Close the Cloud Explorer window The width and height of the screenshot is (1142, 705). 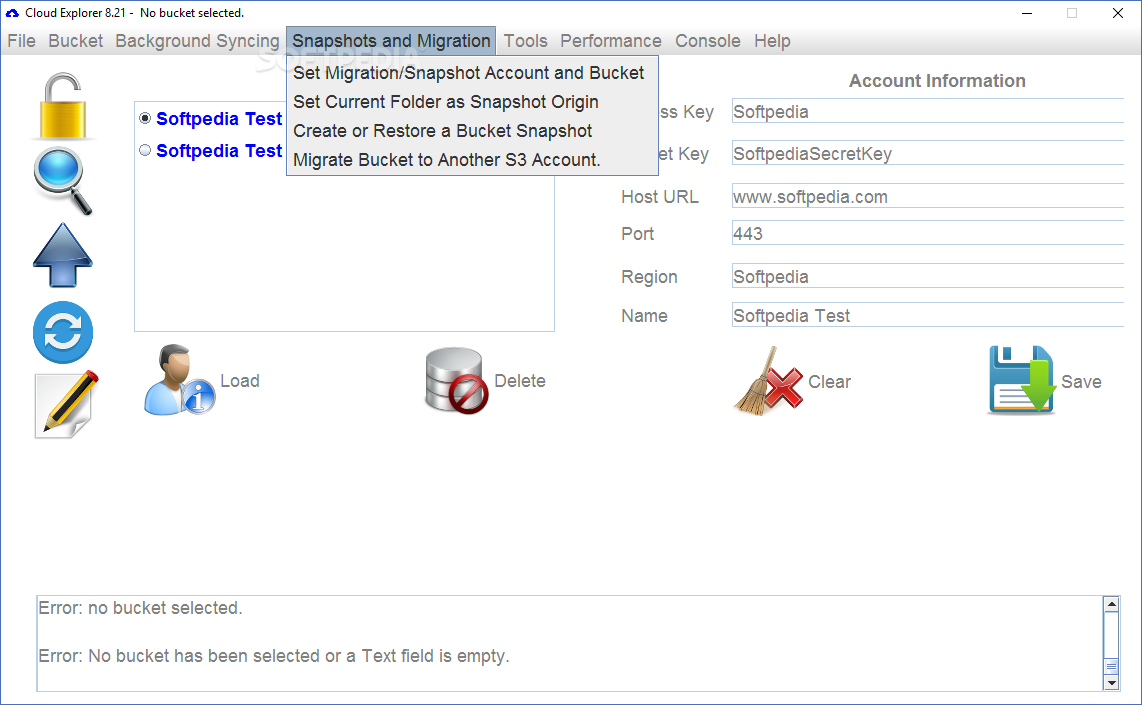(x=1117, y=13)
